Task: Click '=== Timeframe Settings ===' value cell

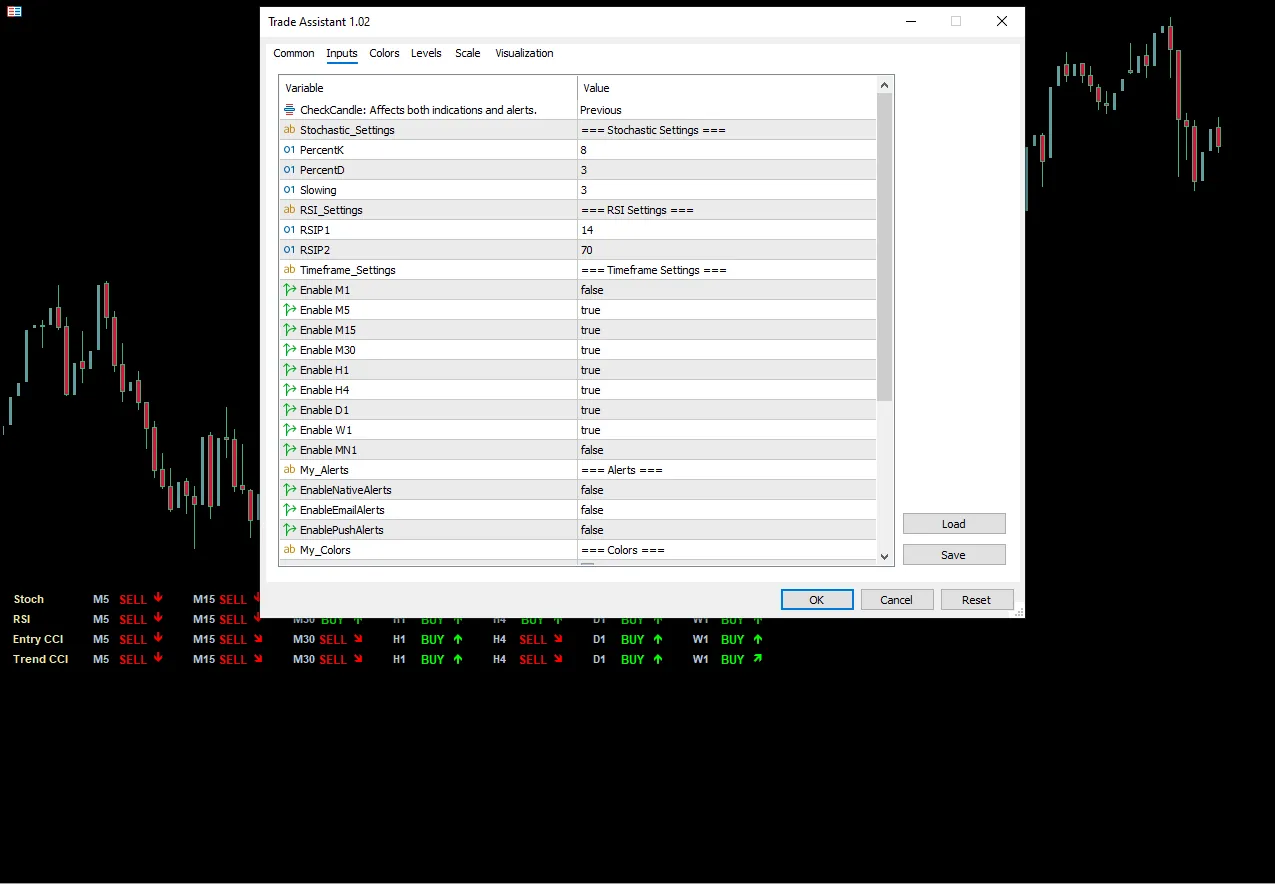Action: click(726, 270)
